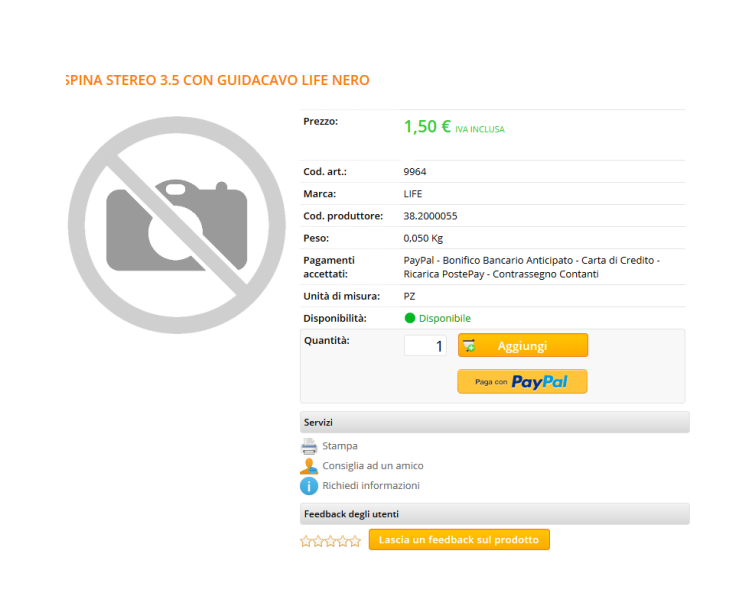
Task: Click the Servizi section header
Action: pos(495,422)
